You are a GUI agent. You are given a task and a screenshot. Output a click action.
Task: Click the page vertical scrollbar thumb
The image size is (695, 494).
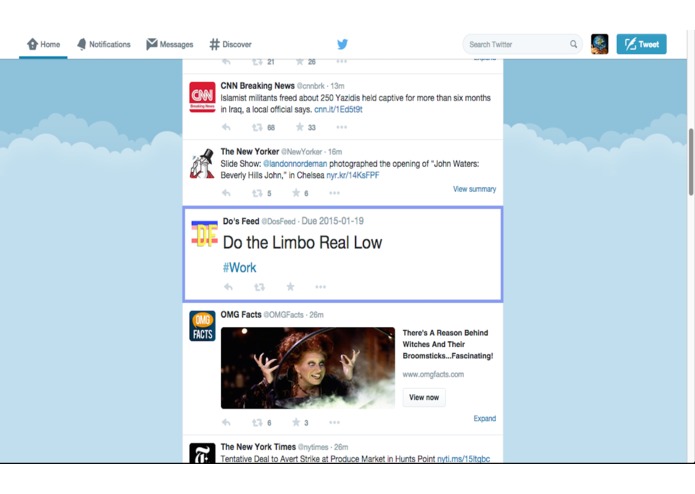[x=691, y=162]
